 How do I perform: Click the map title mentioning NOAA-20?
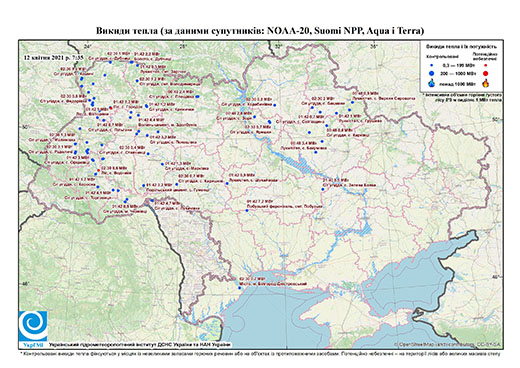[260, 31]
